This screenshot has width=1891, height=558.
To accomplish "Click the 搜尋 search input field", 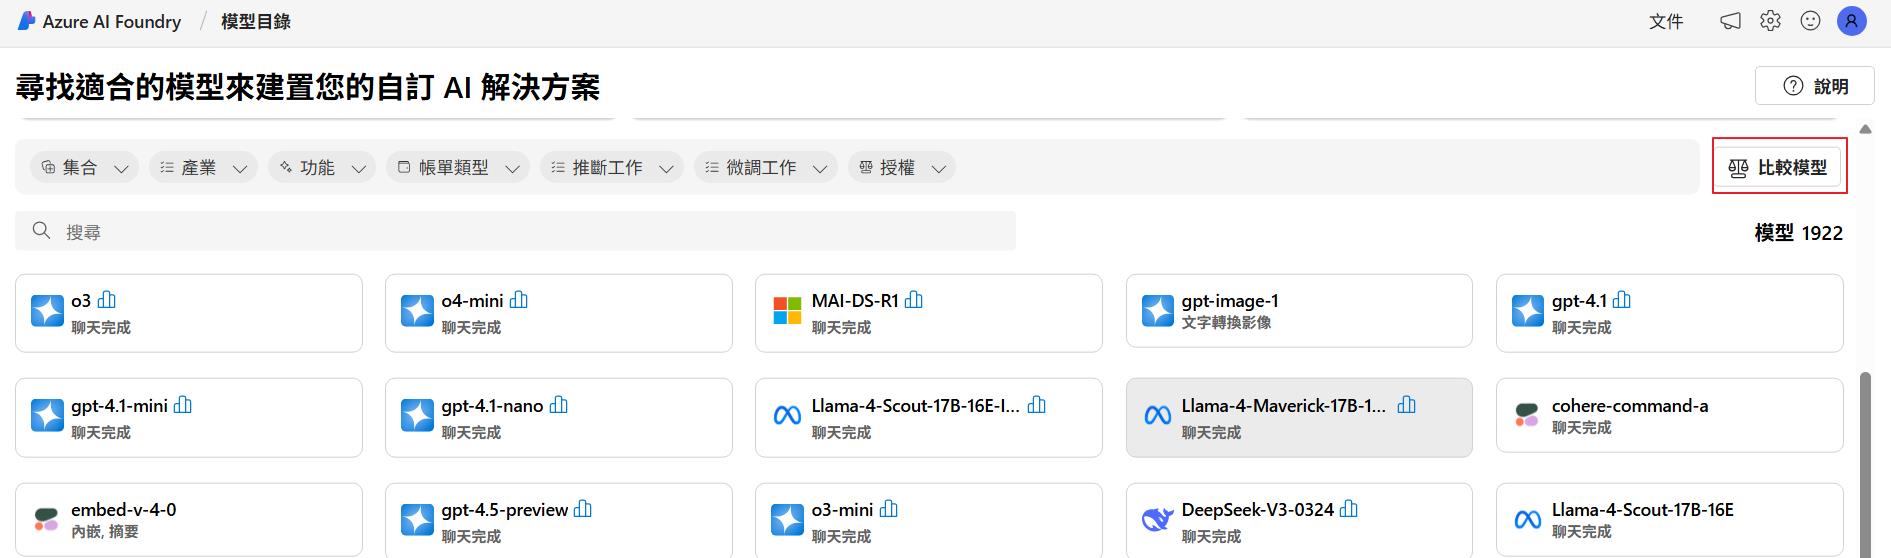I will click(x=515, y=231).
